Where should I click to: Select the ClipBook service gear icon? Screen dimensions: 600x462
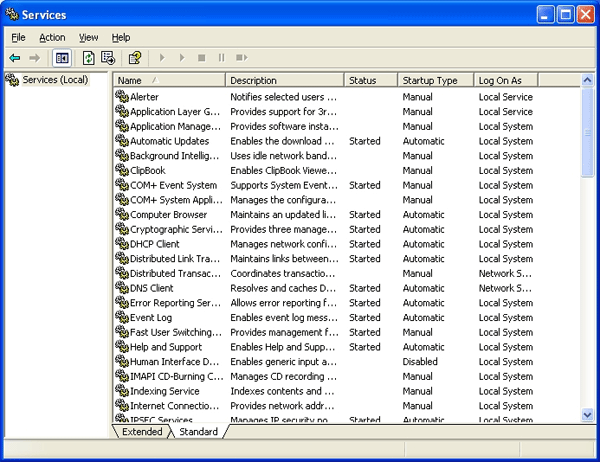(122, 170)
